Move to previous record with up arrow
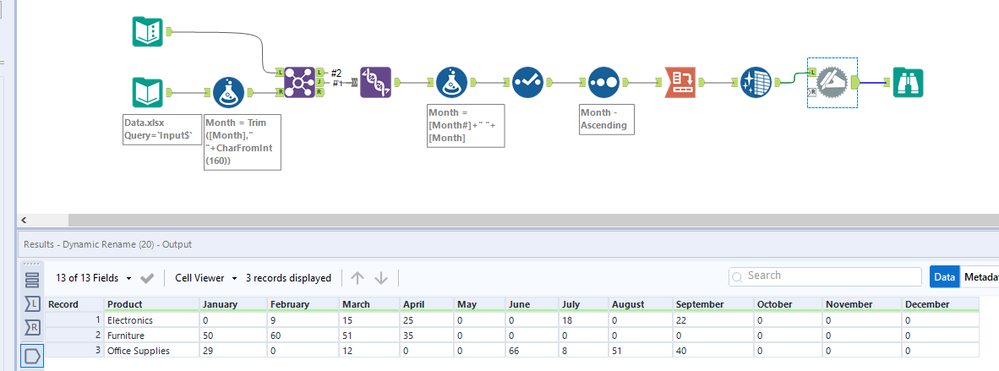999x371 pixels. pyautogui.click(x=358, y=278)
